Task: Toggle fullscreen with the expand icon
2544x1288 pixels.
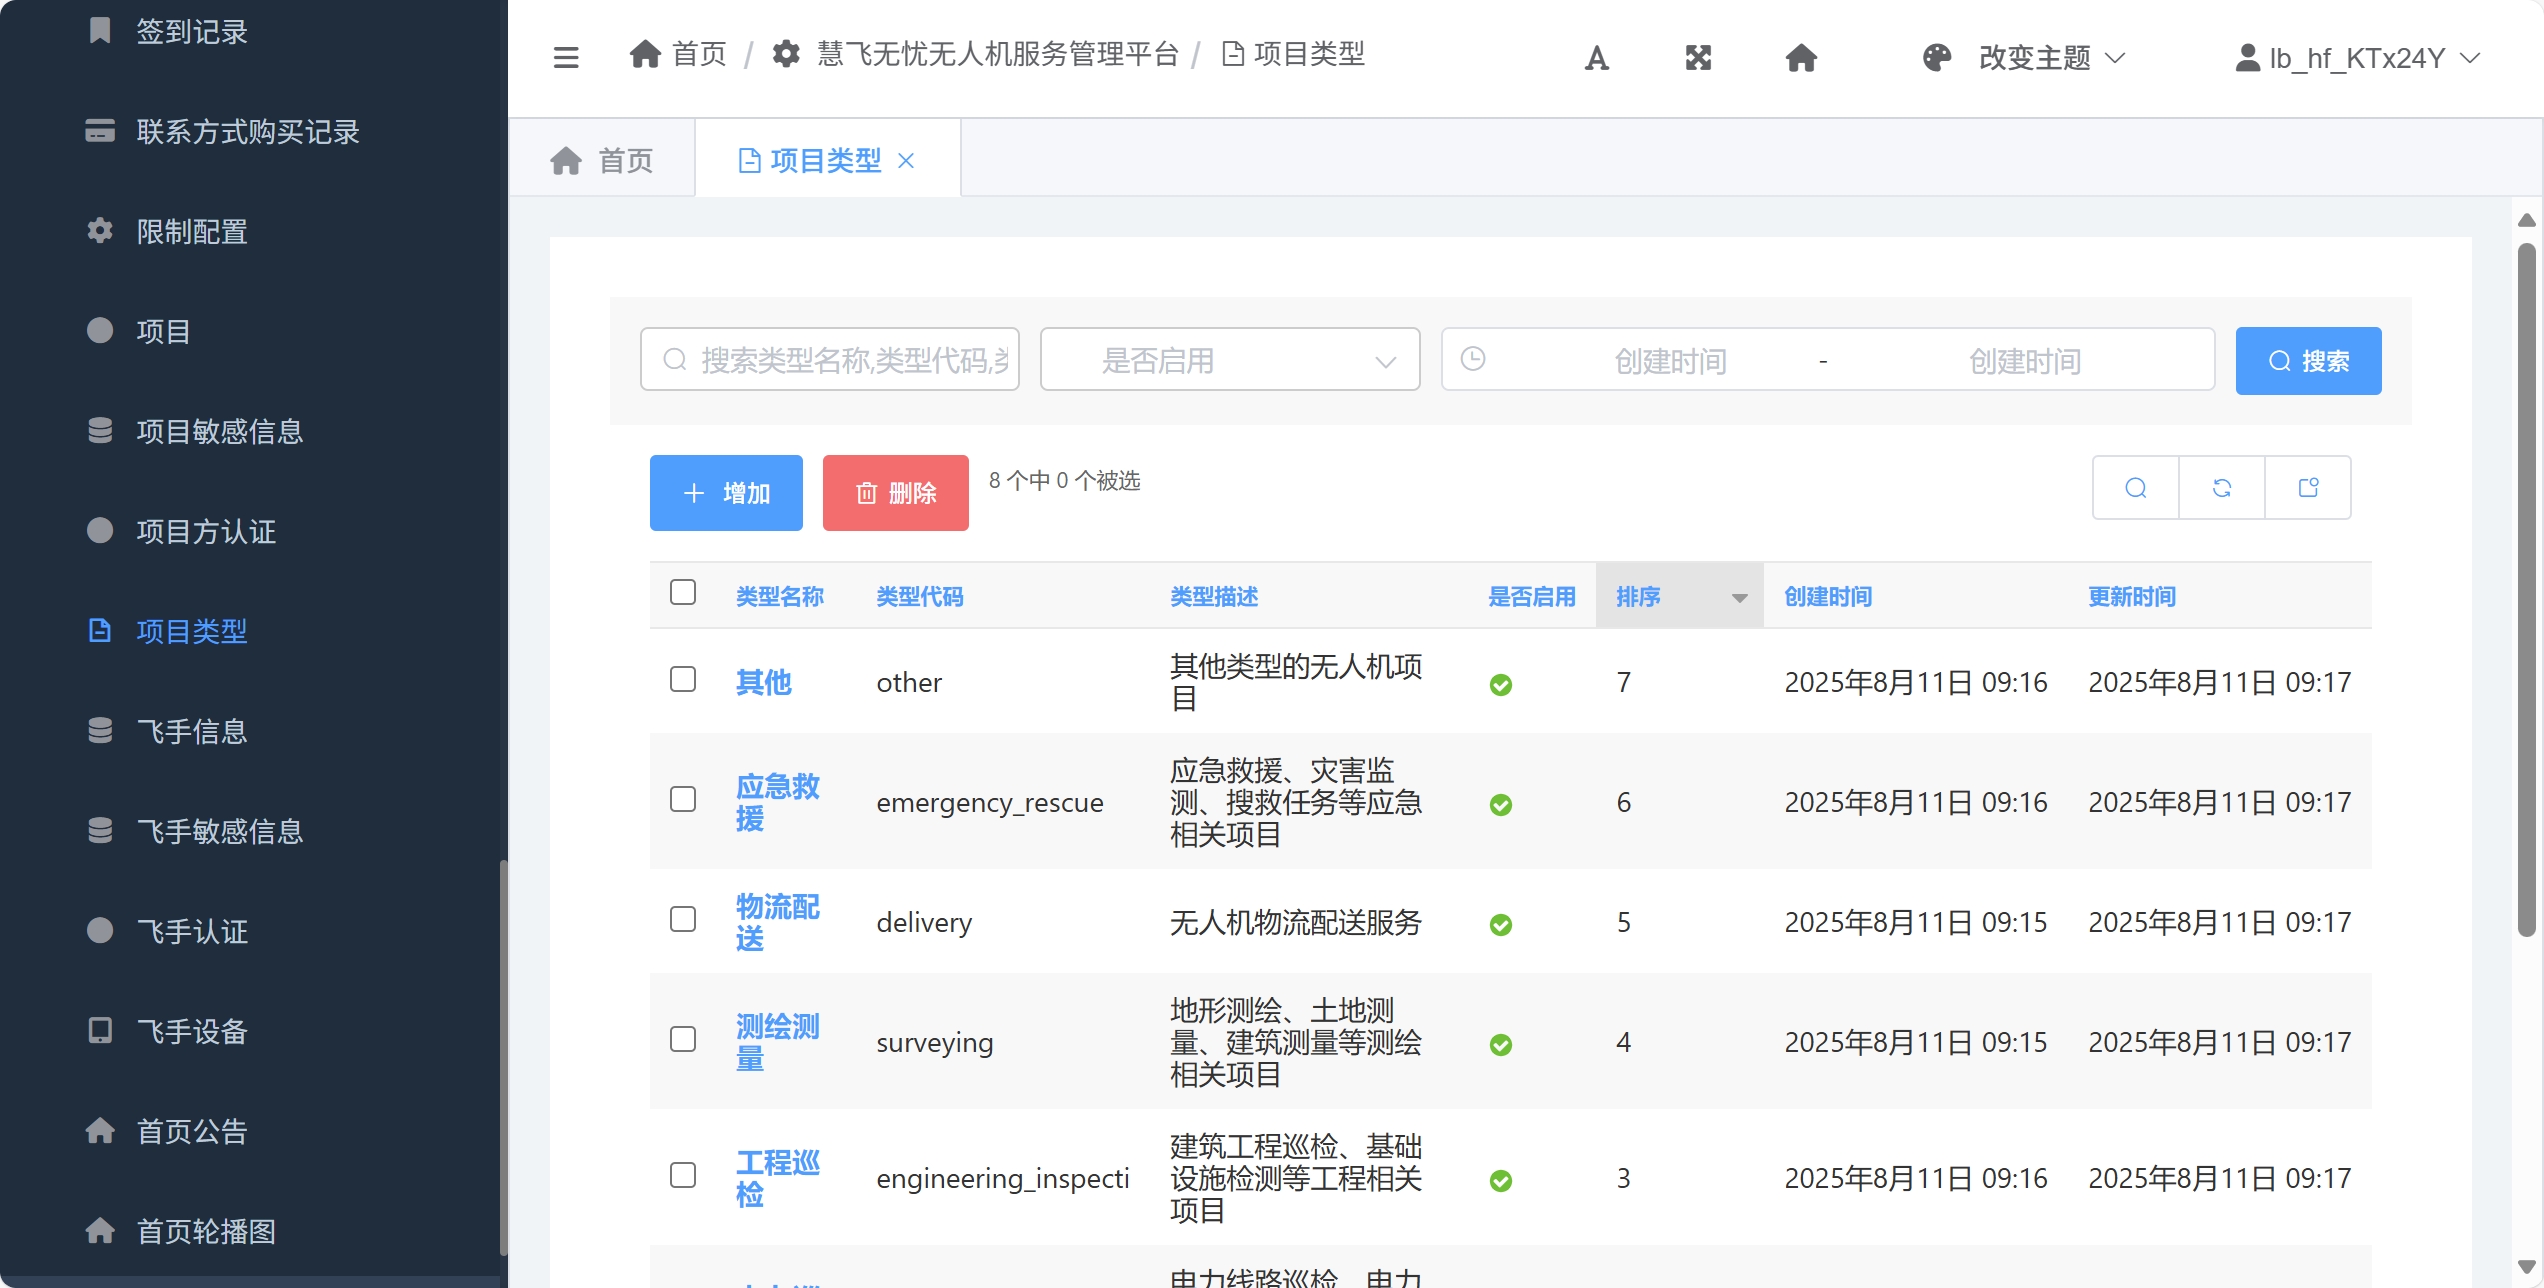Action: [x=1698, y=58]
